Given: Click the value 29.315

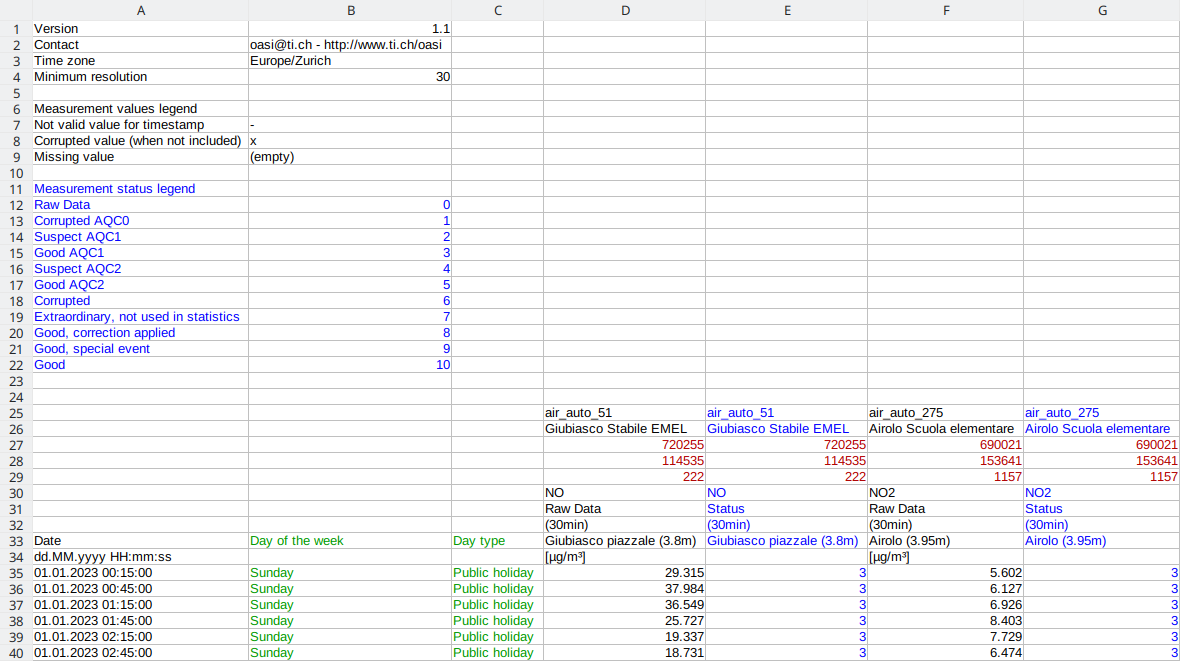Looking at the screenshot, I should click(x=625, y=573).
